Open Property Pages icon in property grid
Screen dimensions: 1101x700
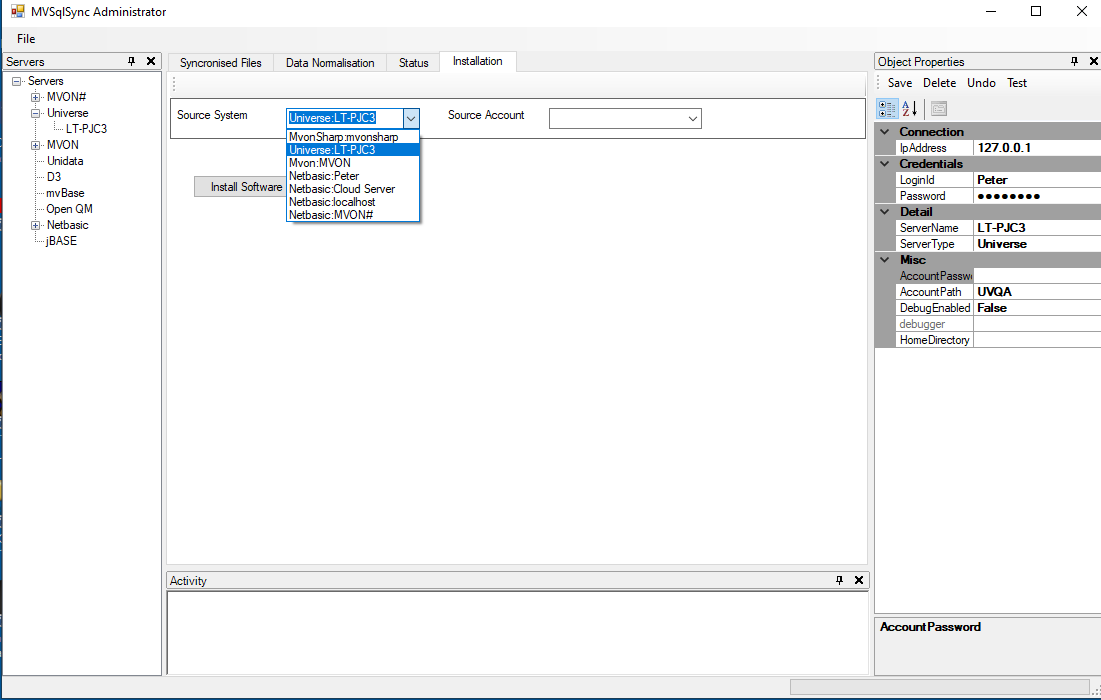[x=939, y=109]
